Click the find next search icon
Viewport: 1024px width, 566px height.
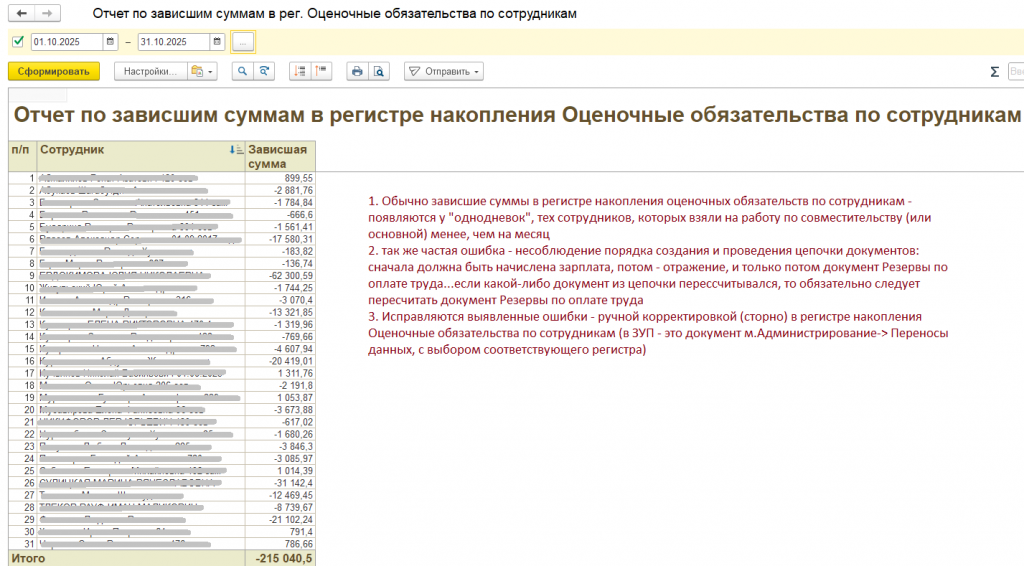coord(264,71)
